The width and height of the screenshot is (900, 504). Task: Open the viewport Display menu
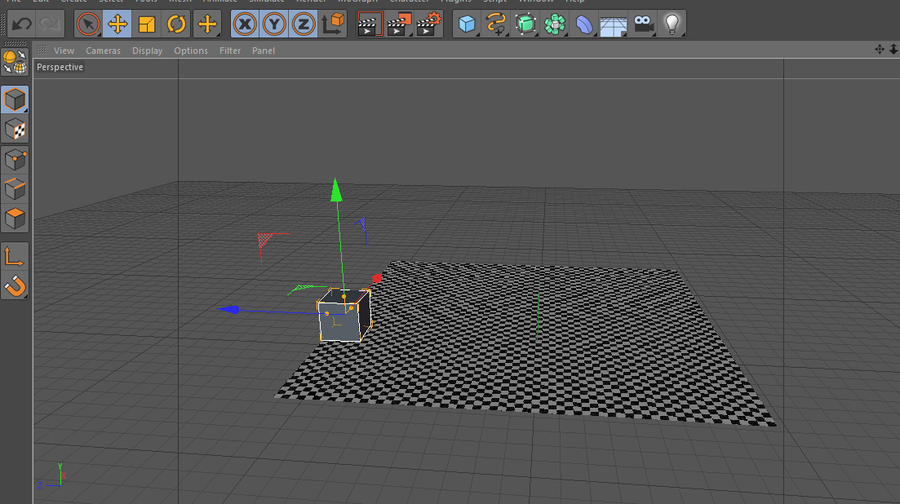(147, 51)
